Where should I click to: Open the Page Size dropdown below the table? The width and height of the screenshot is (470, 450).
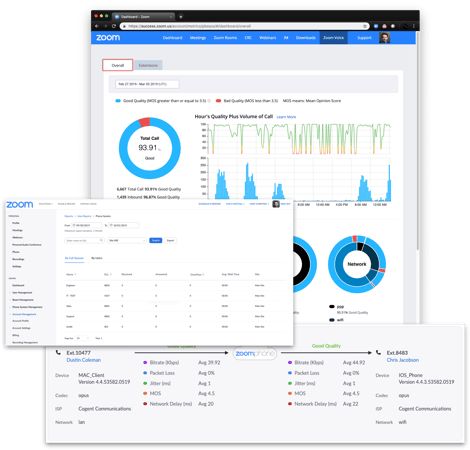82,338
